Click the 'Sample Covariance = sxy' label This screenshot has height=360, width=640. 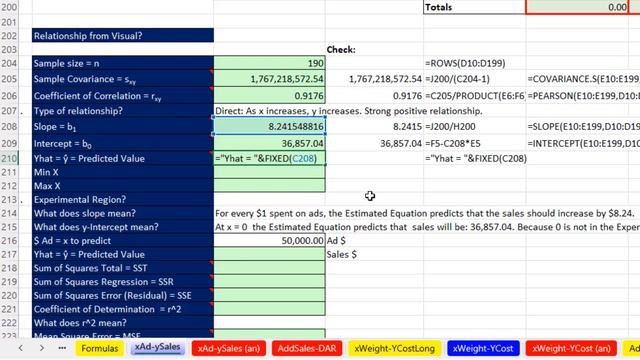point(84,79)
